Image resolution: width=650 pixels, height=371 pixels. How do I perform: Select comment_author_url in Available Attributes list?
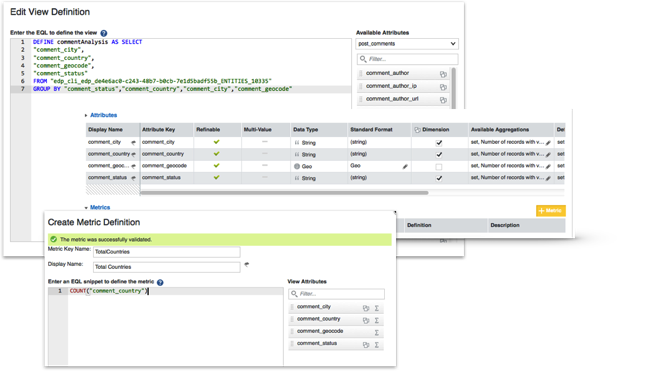(402, 99)
